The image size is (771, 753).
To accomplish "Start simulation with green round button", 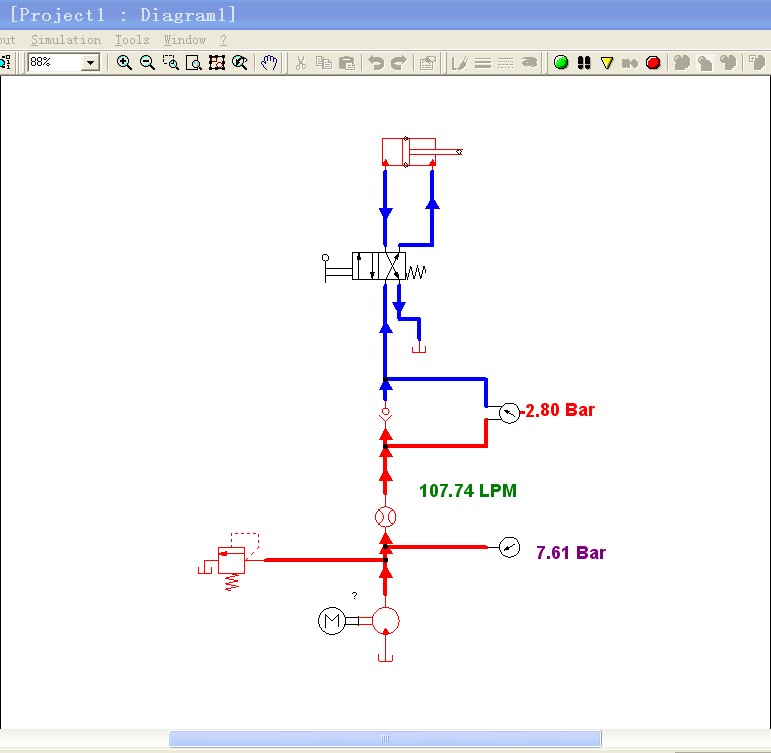I will click(561, 62).
